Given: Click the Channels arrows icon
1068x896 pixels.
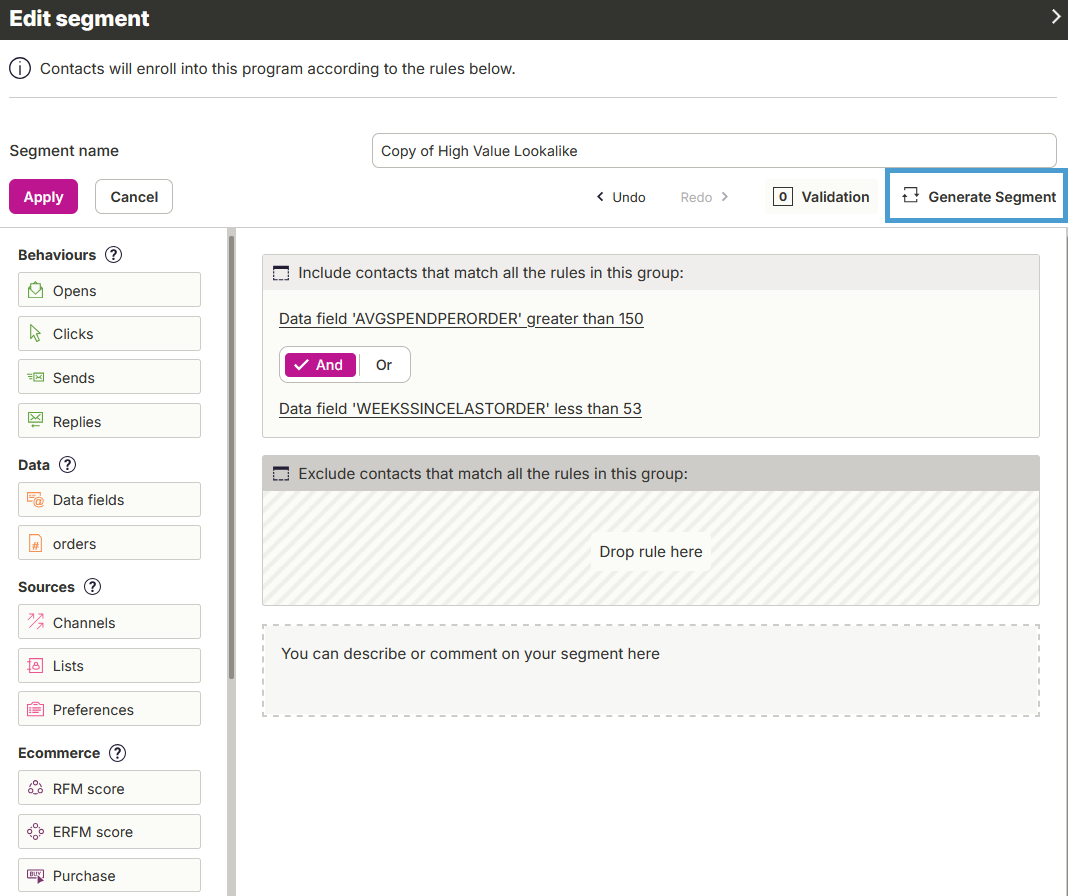Looking at the screenshot, I should [35, 621].
